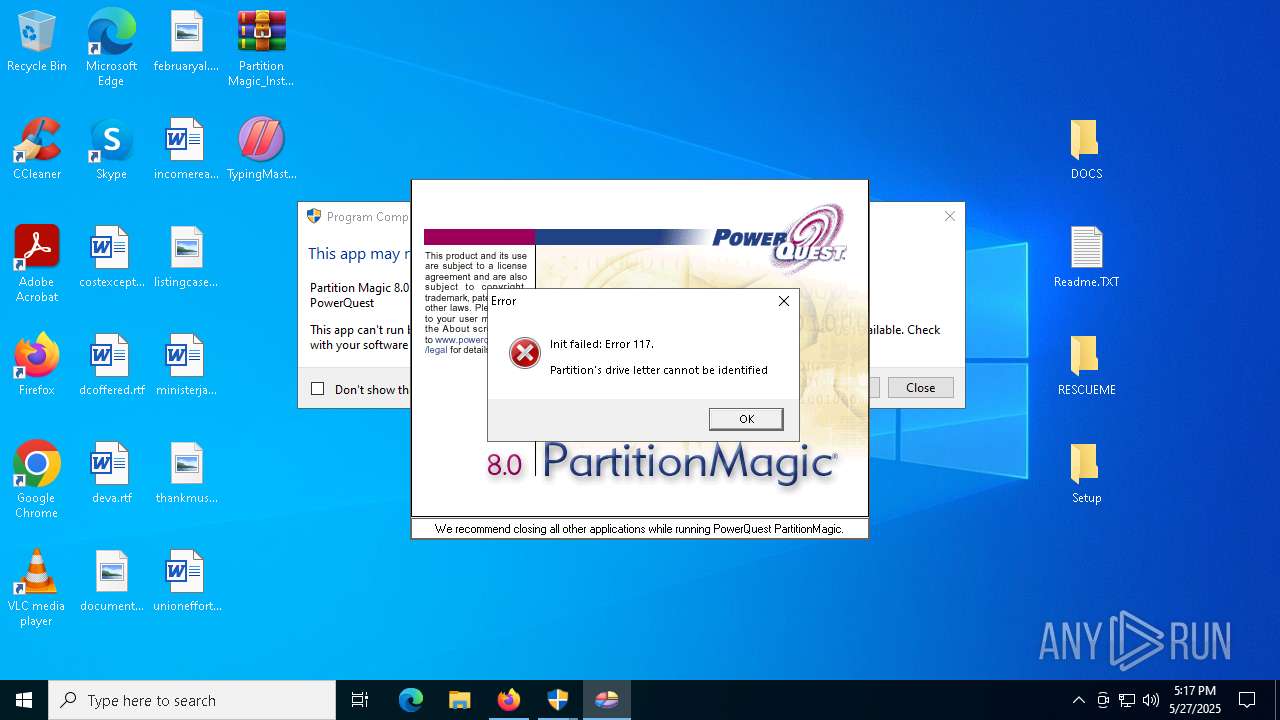Switch to the shield compatibility taskbar item
This screenshot has height=720, width=1280.
(x=557, y=700)
